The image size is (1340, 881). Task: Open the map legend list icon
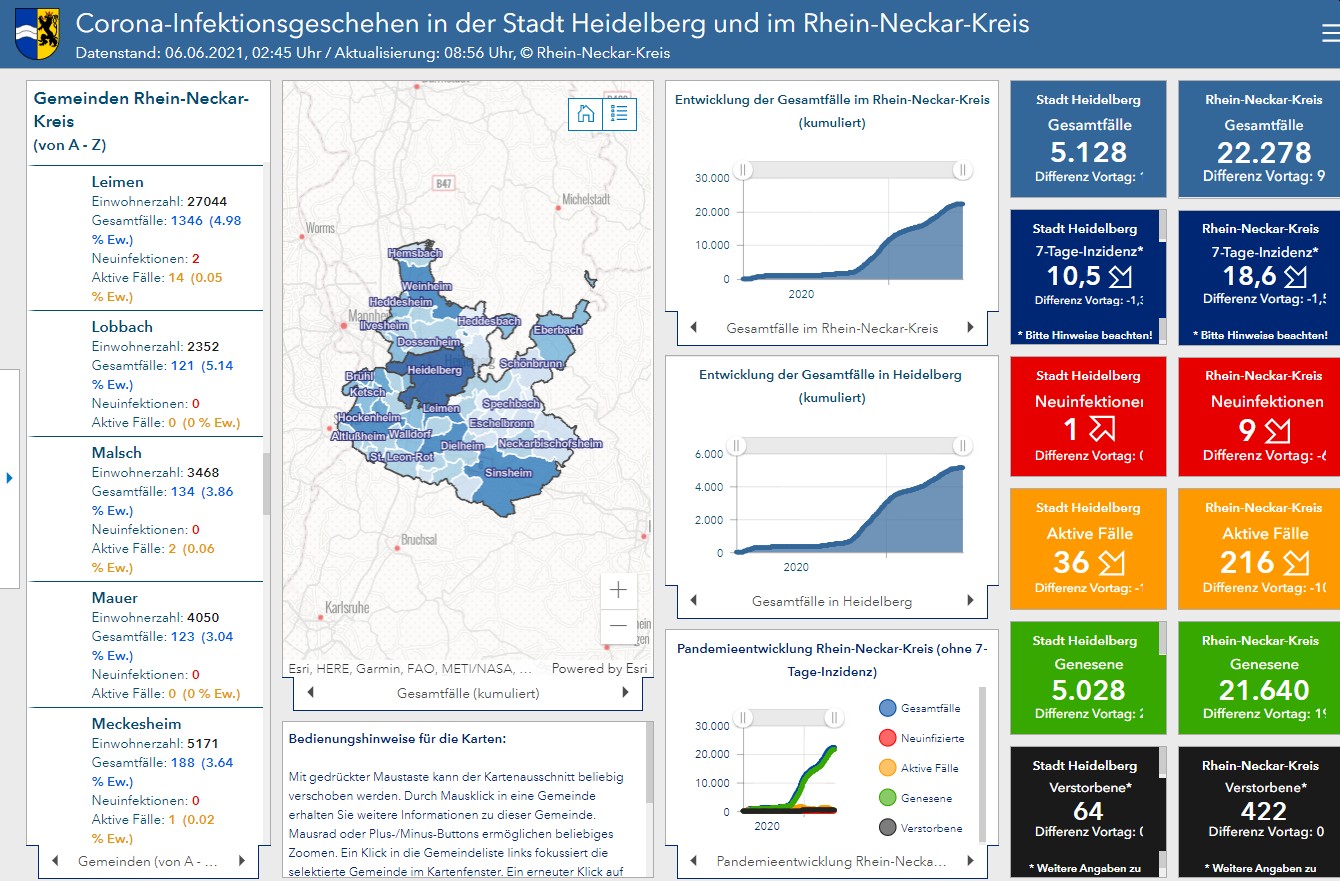coord(619,114)
